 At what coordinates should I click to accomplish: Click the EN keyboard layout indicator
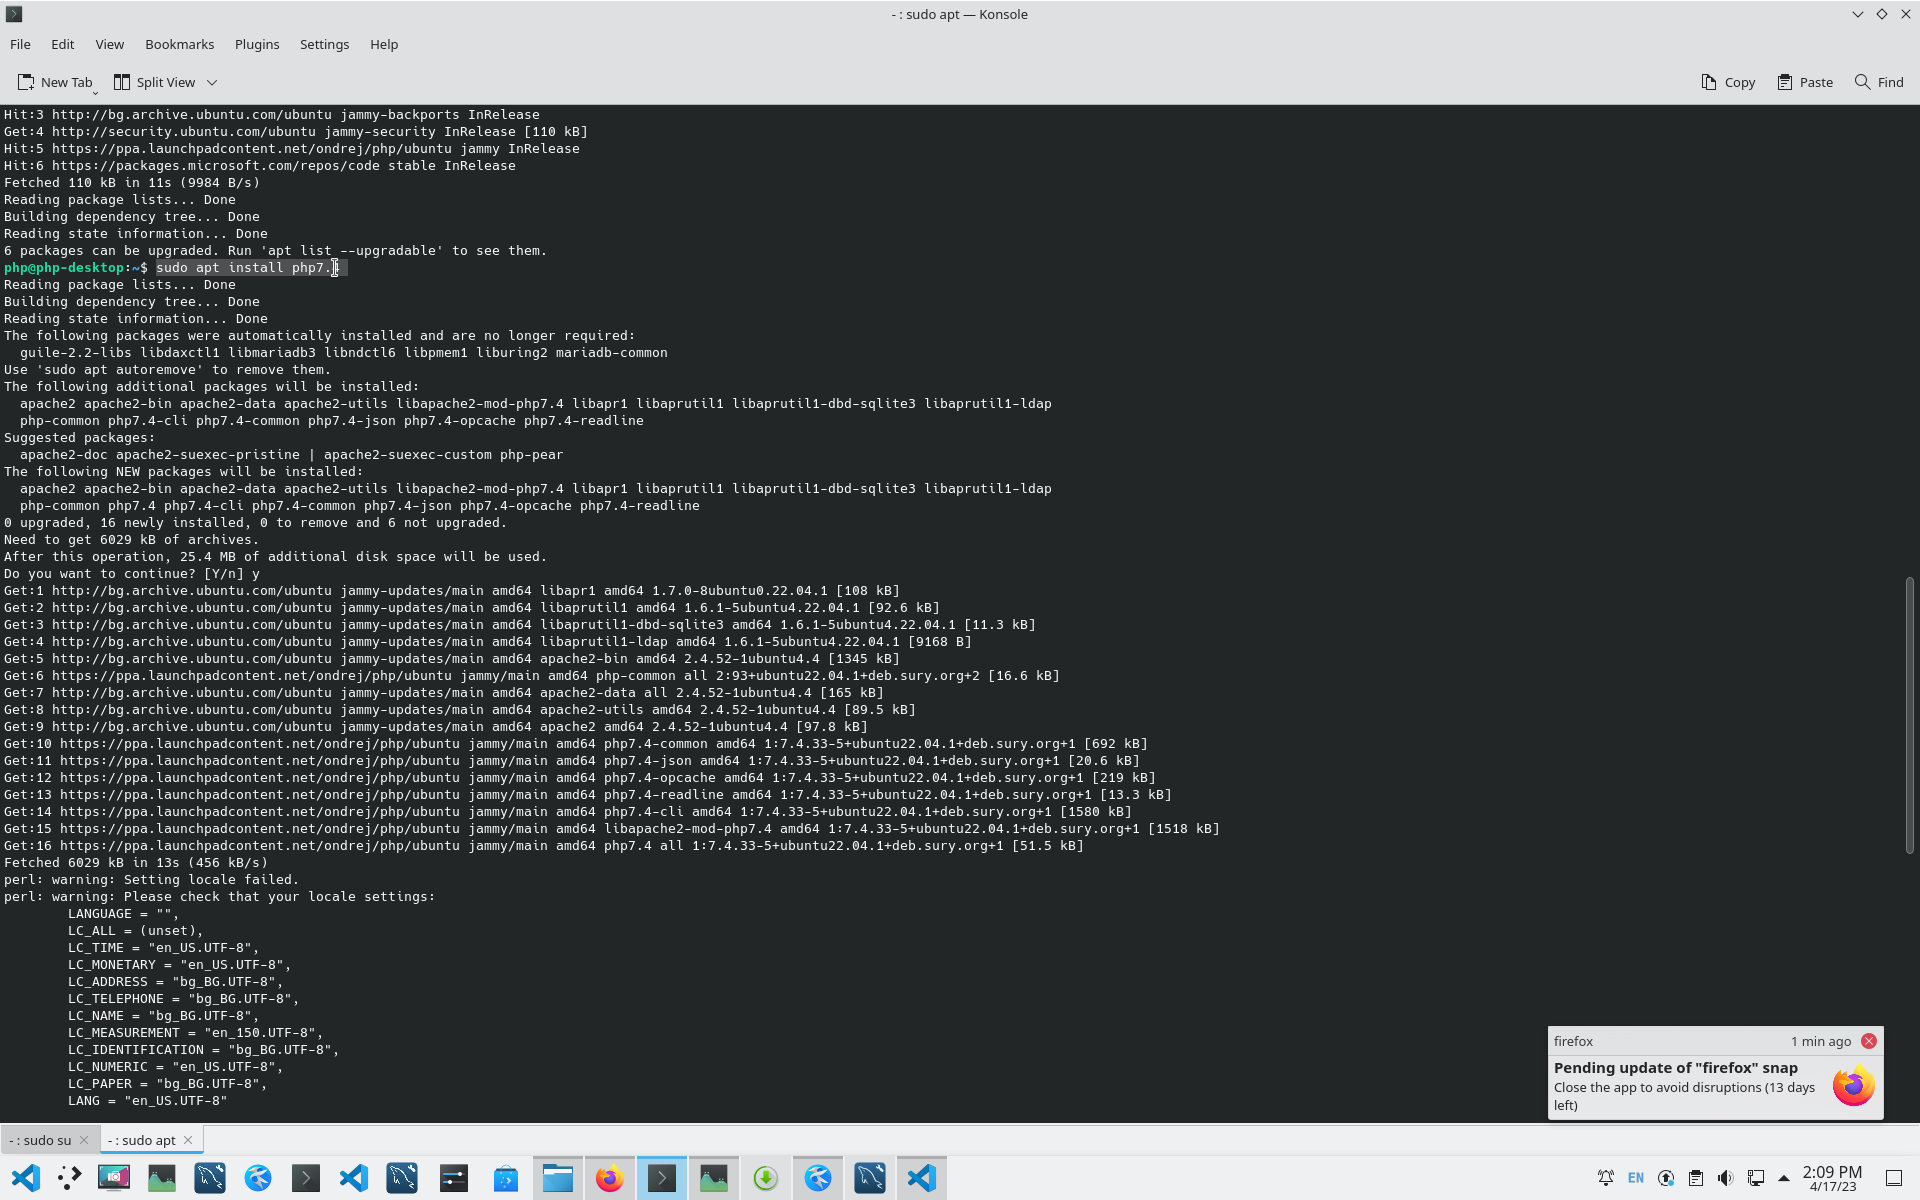point(1636,1178)
